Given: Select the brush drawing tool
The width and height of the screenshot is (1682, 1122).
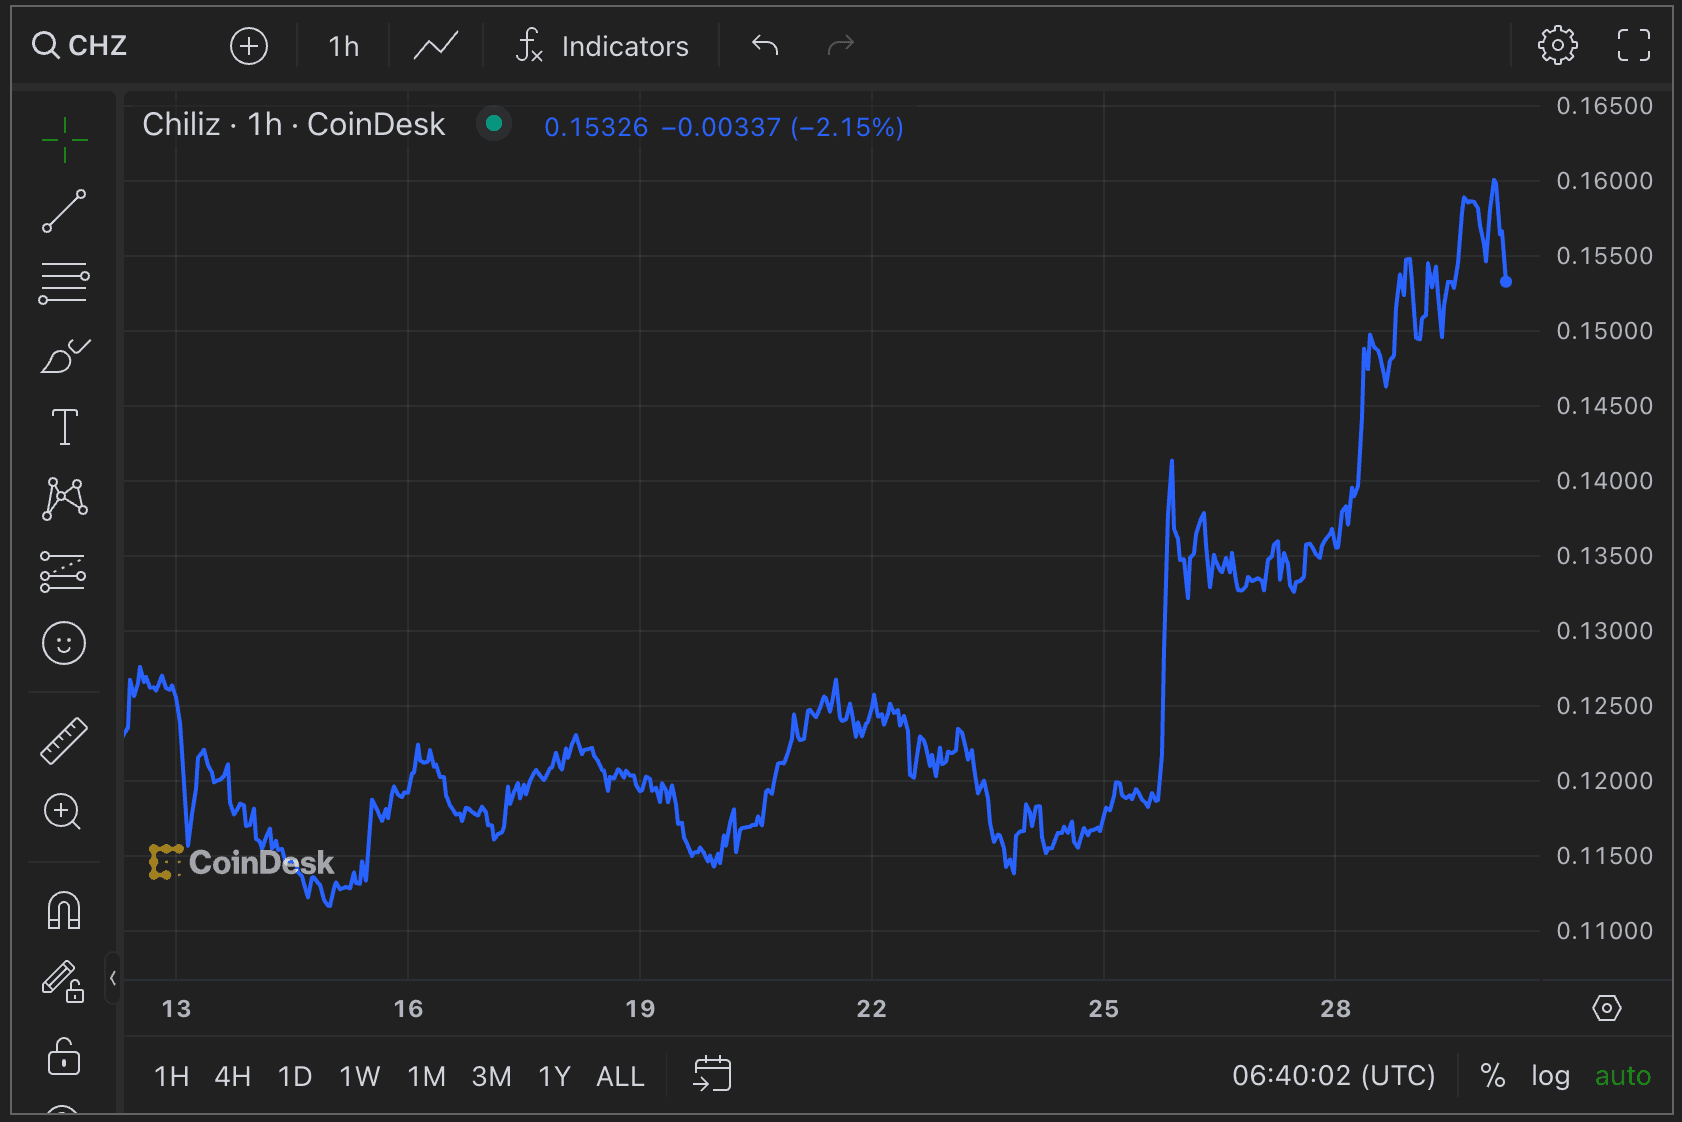Looking at the screenshot, I should (x=64, y=356).
